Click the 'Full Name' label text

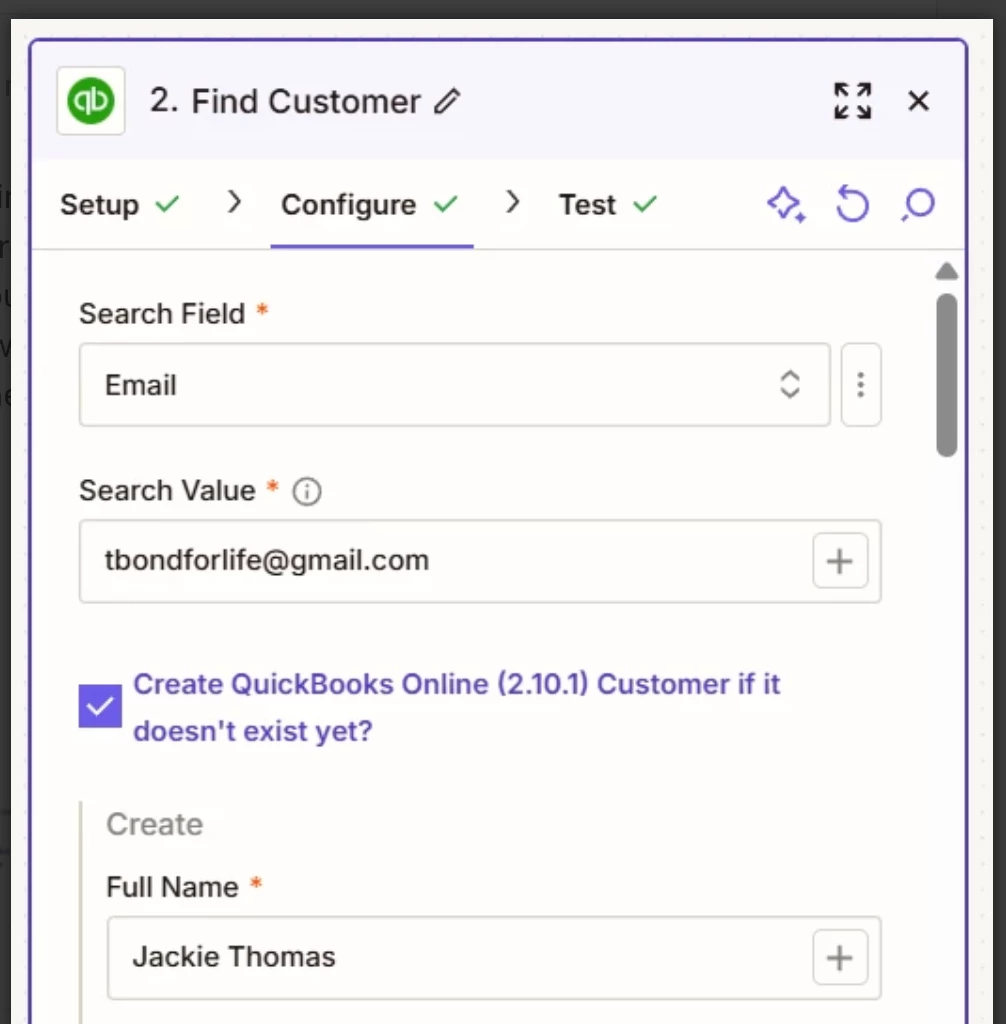(172, 887)
